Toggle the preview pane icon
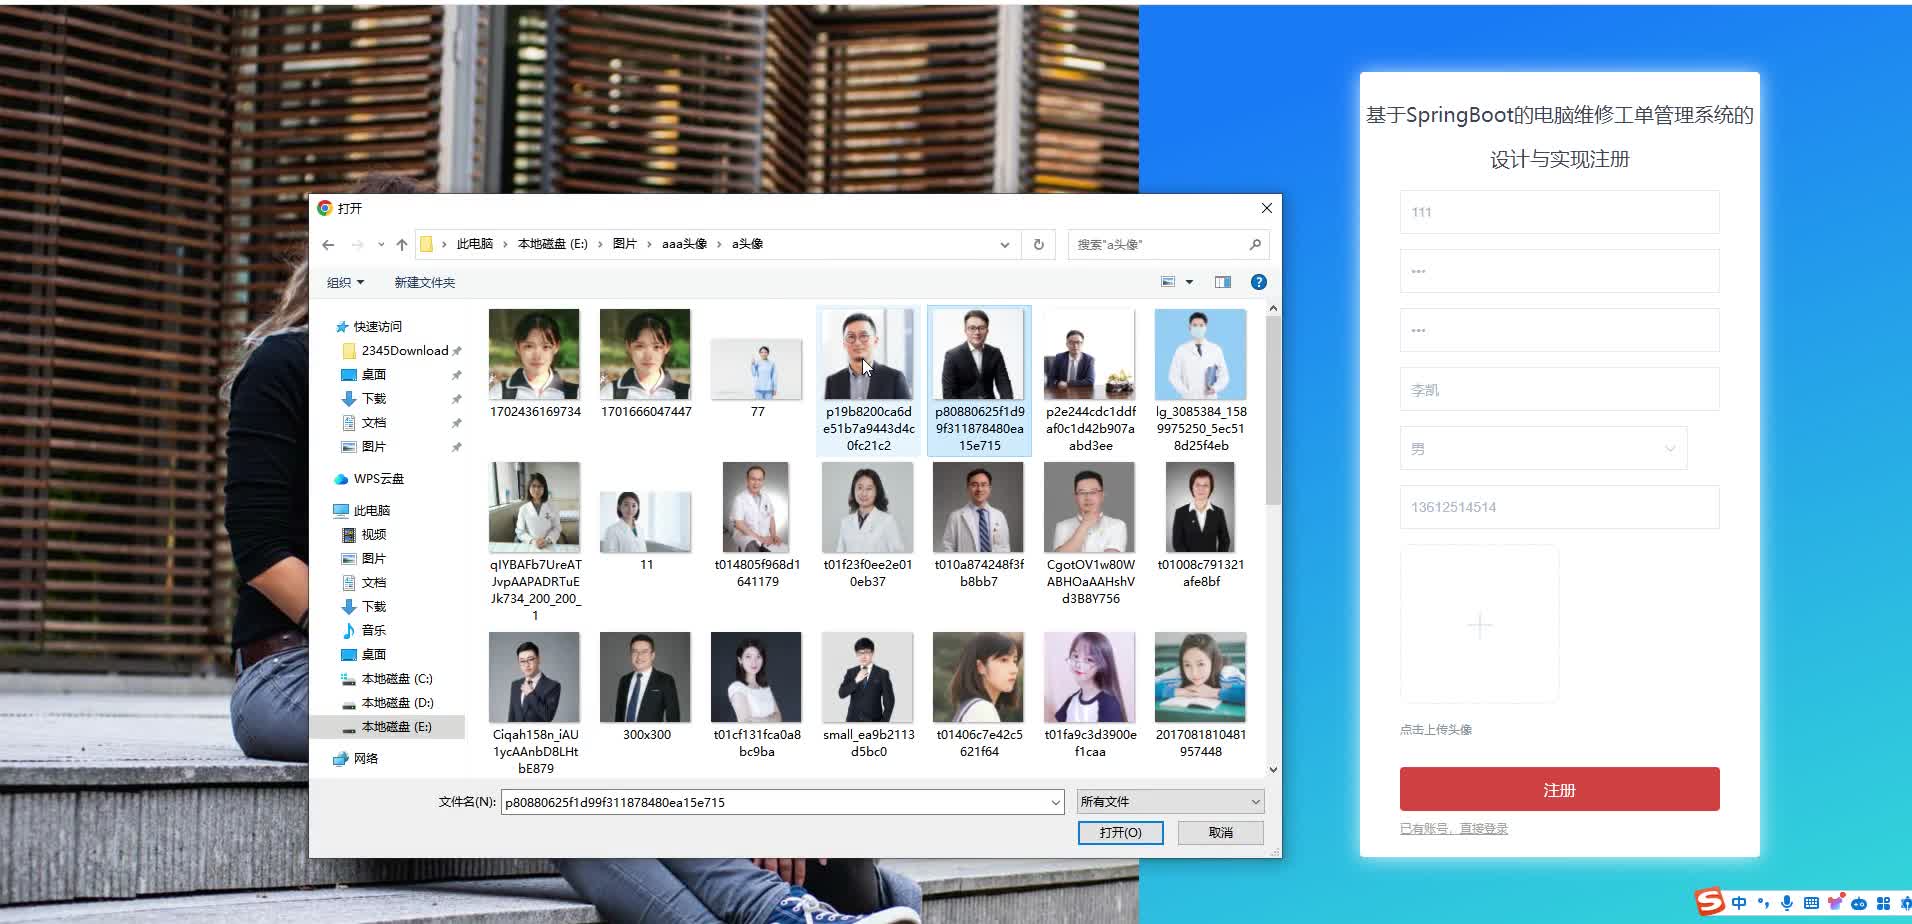Viewport: 1912px width, 924px height. click(1222, 282)
